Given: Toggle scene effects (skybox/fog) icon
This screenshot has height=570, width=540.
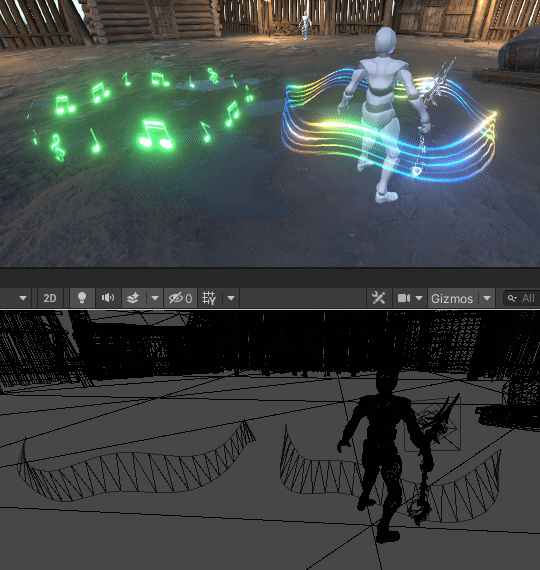Looking at the screenshot, I should (x=133, y=298).
